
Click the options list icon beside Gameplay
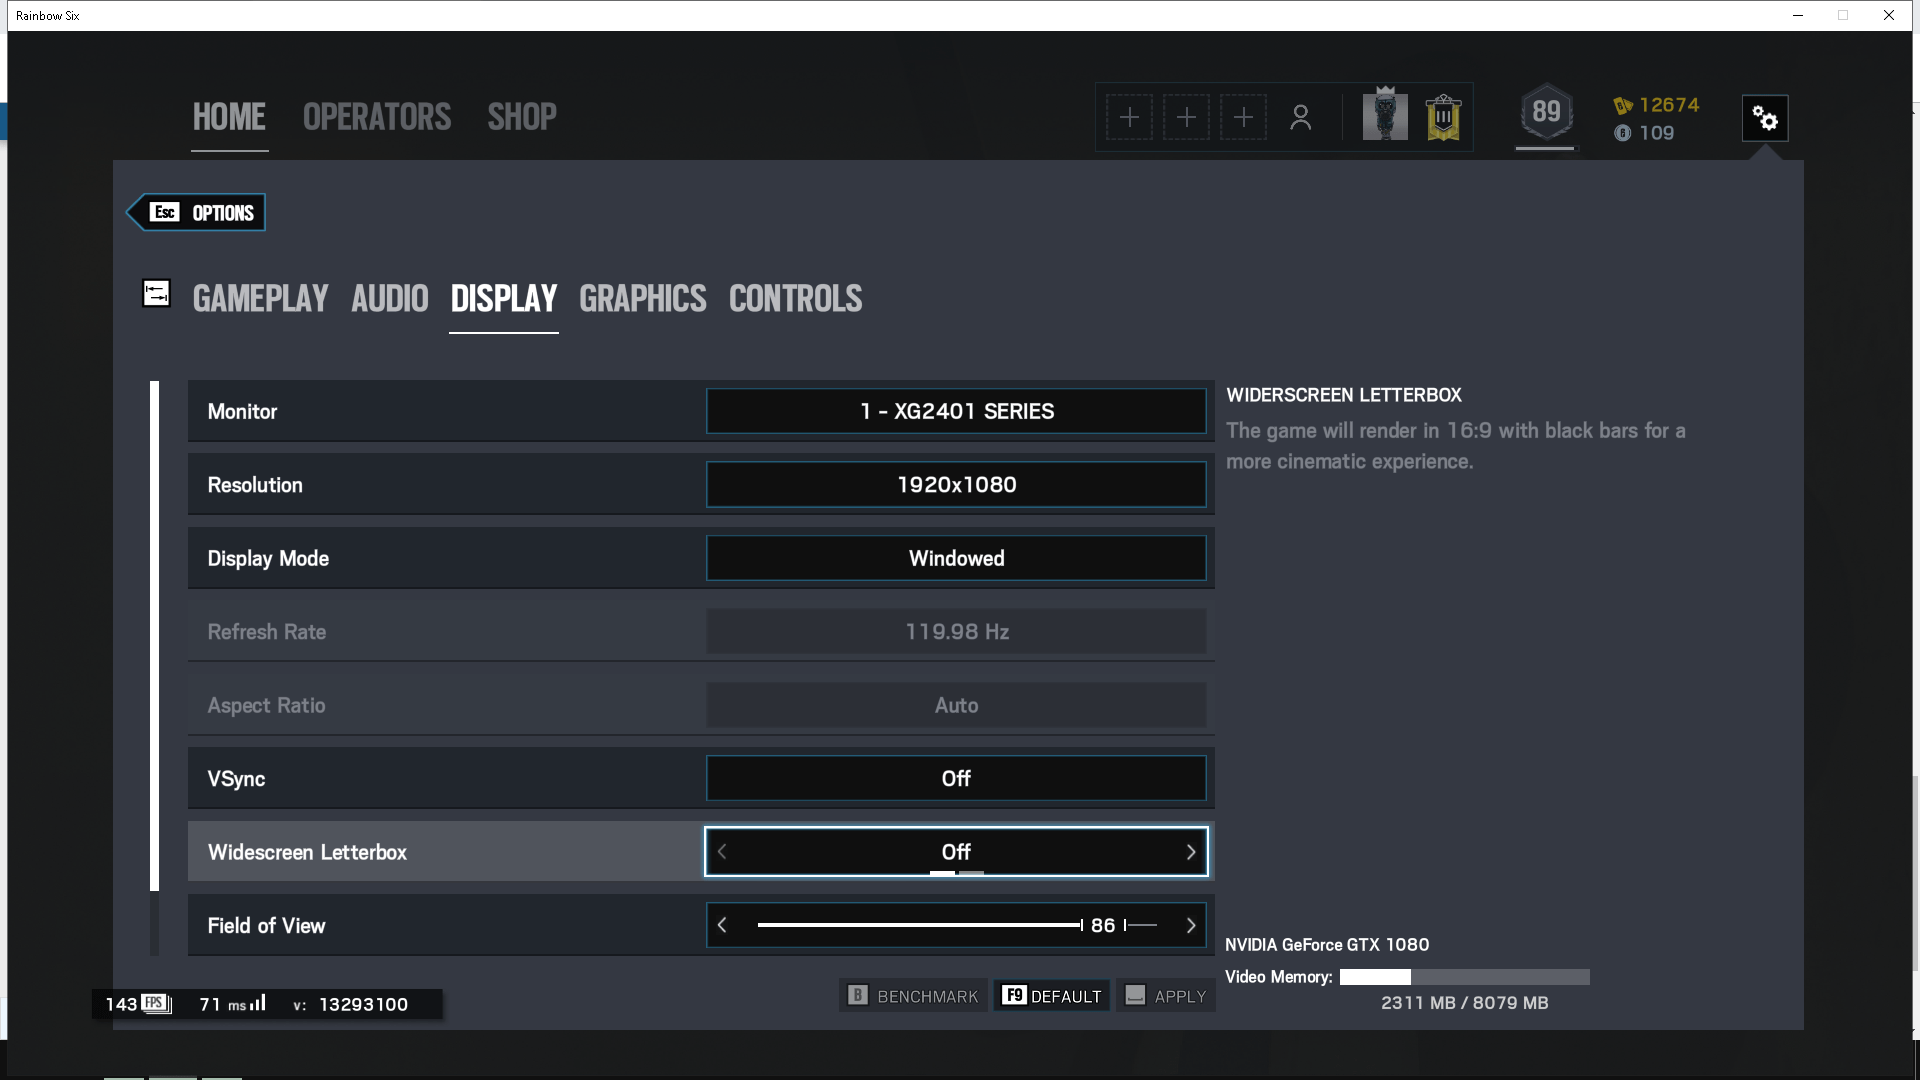click(x=157, y=293)
